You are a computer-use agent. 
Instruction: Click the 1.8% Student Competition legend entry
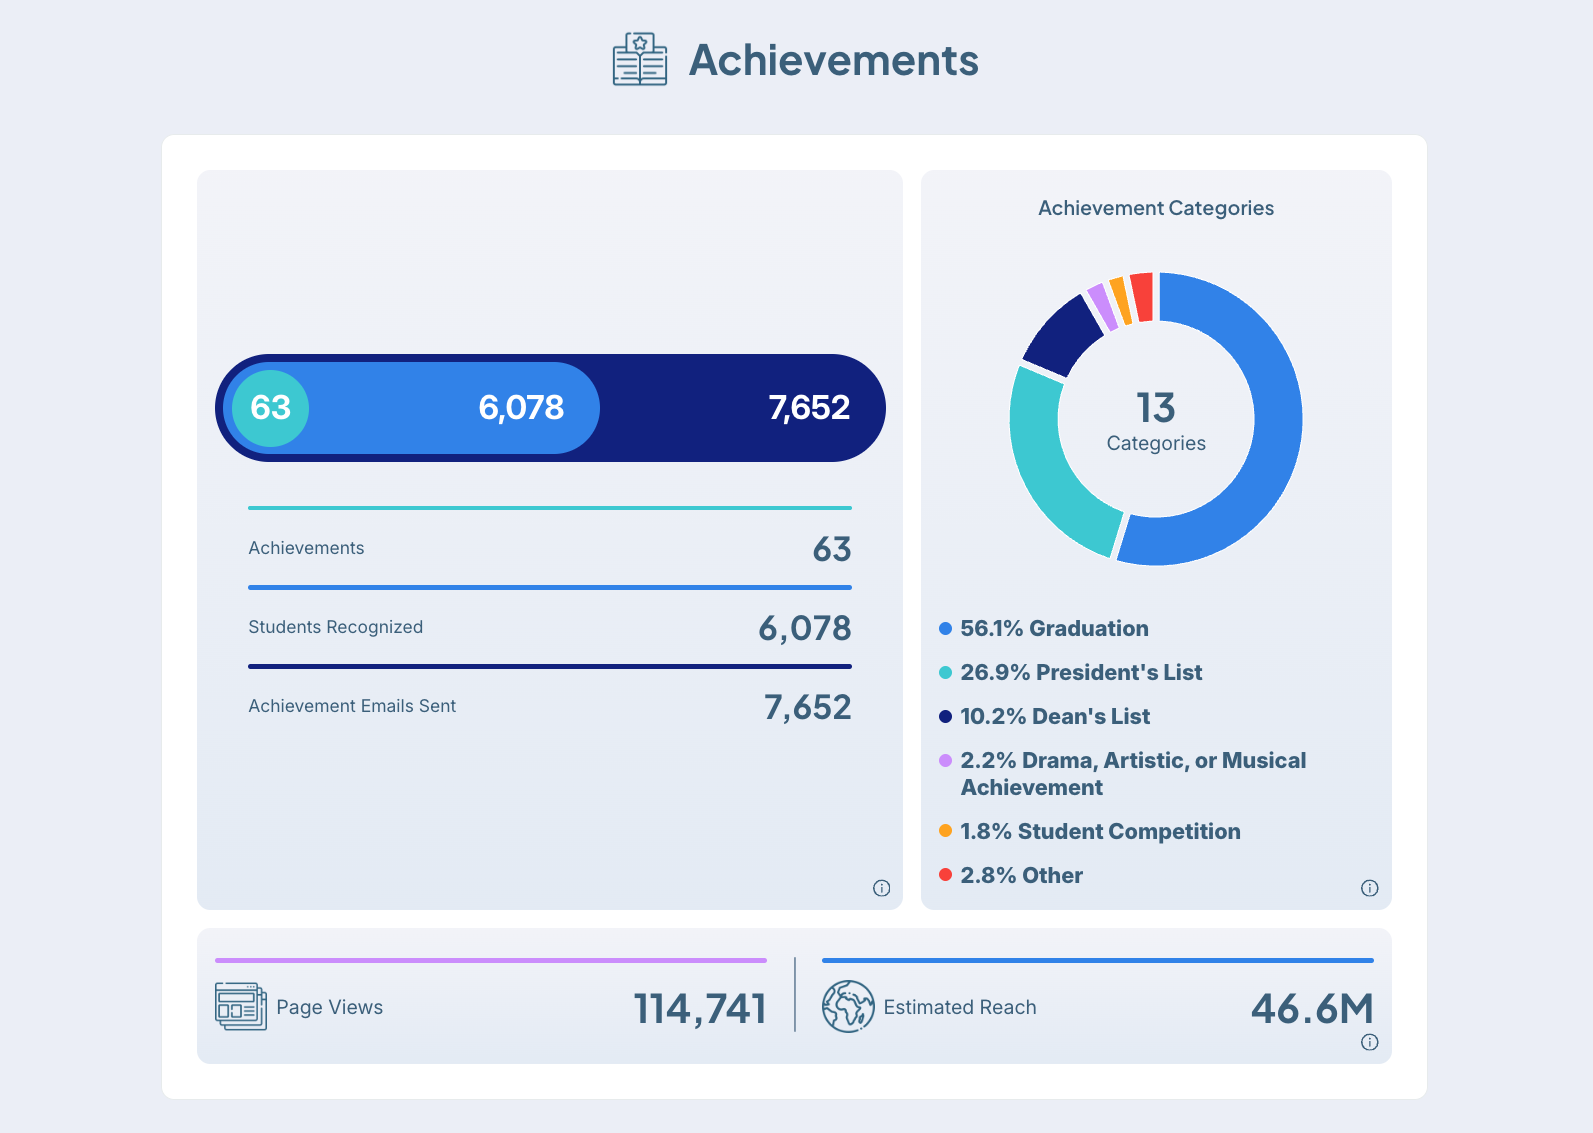click(x=1099, y=832)
